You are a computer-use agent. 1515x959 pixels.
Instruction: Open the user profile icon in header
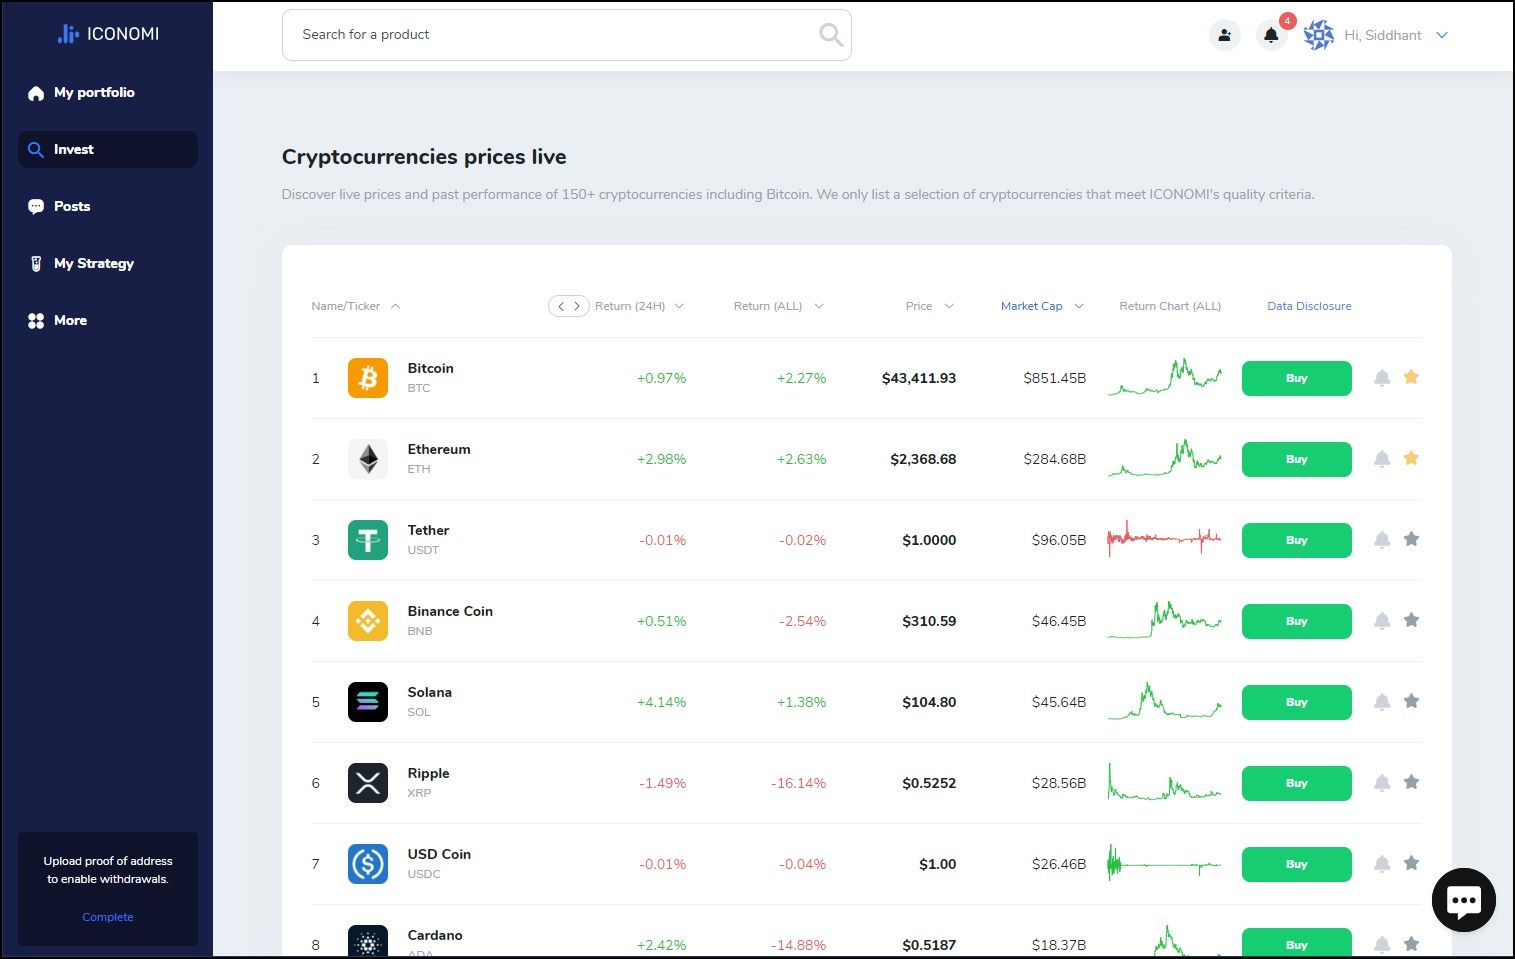(1224, 35)
